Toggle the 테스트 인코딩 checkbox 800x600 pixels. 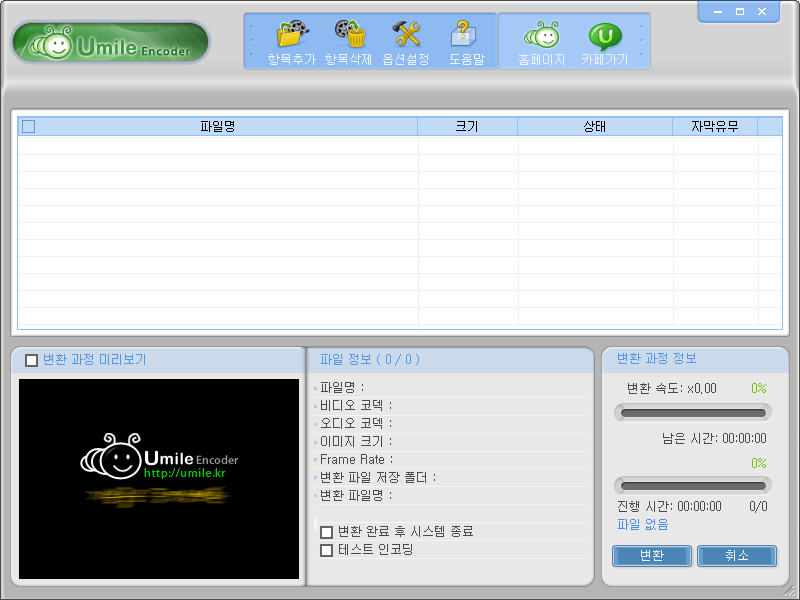tap(327, 551)
